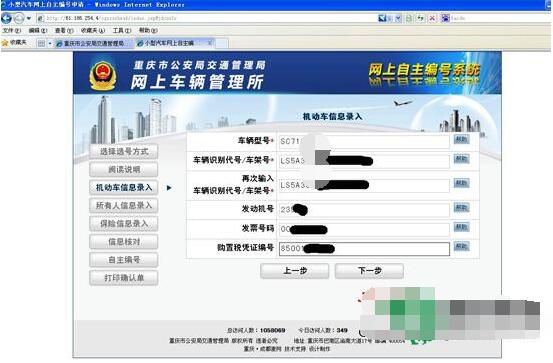The width and height of the screenshot is (553, 363).
Task: Select the 机动车信息录入 sidebar step
Action: click(x=124, y=187)
